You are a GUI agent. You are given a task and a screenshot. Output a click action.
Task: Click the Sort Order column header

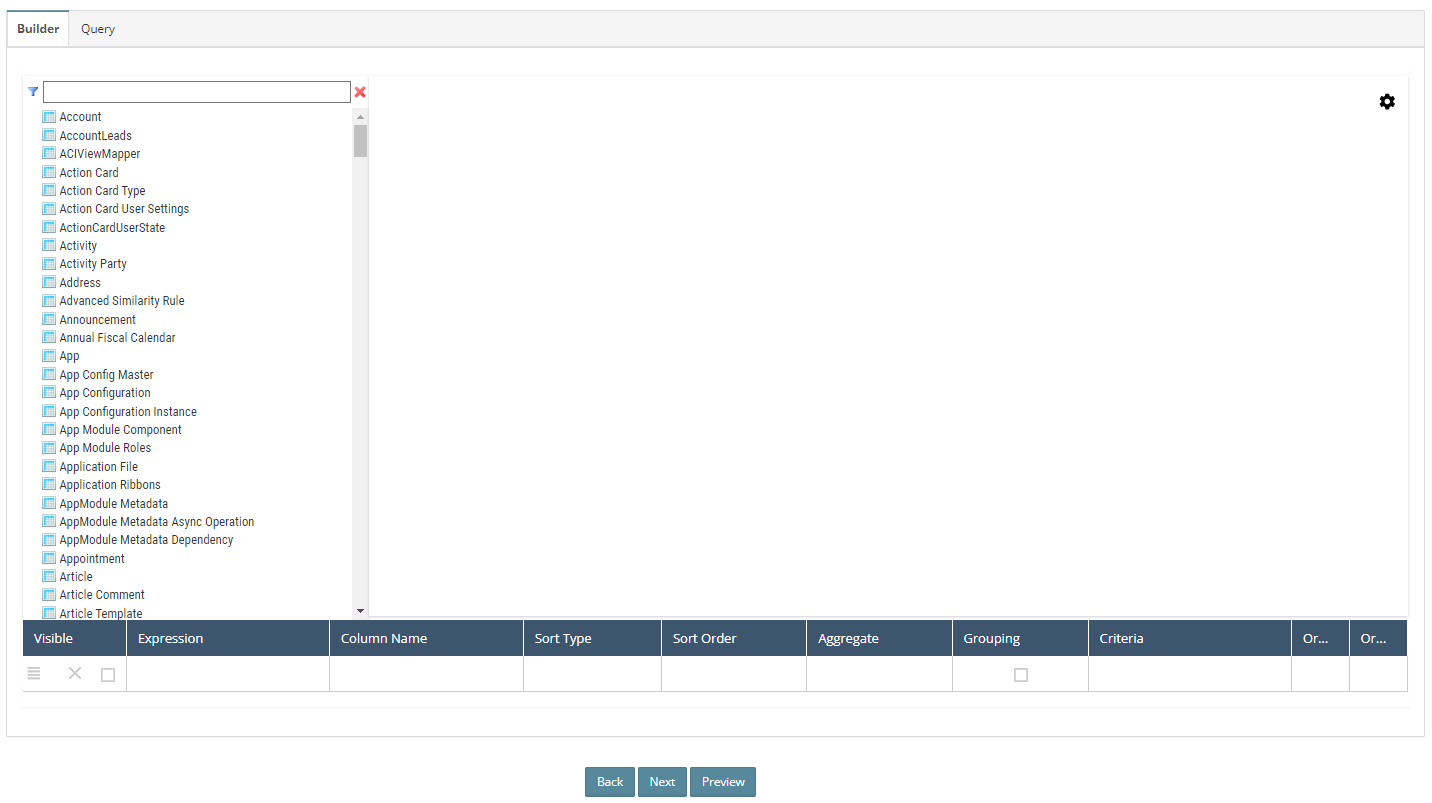click(734, 638)
